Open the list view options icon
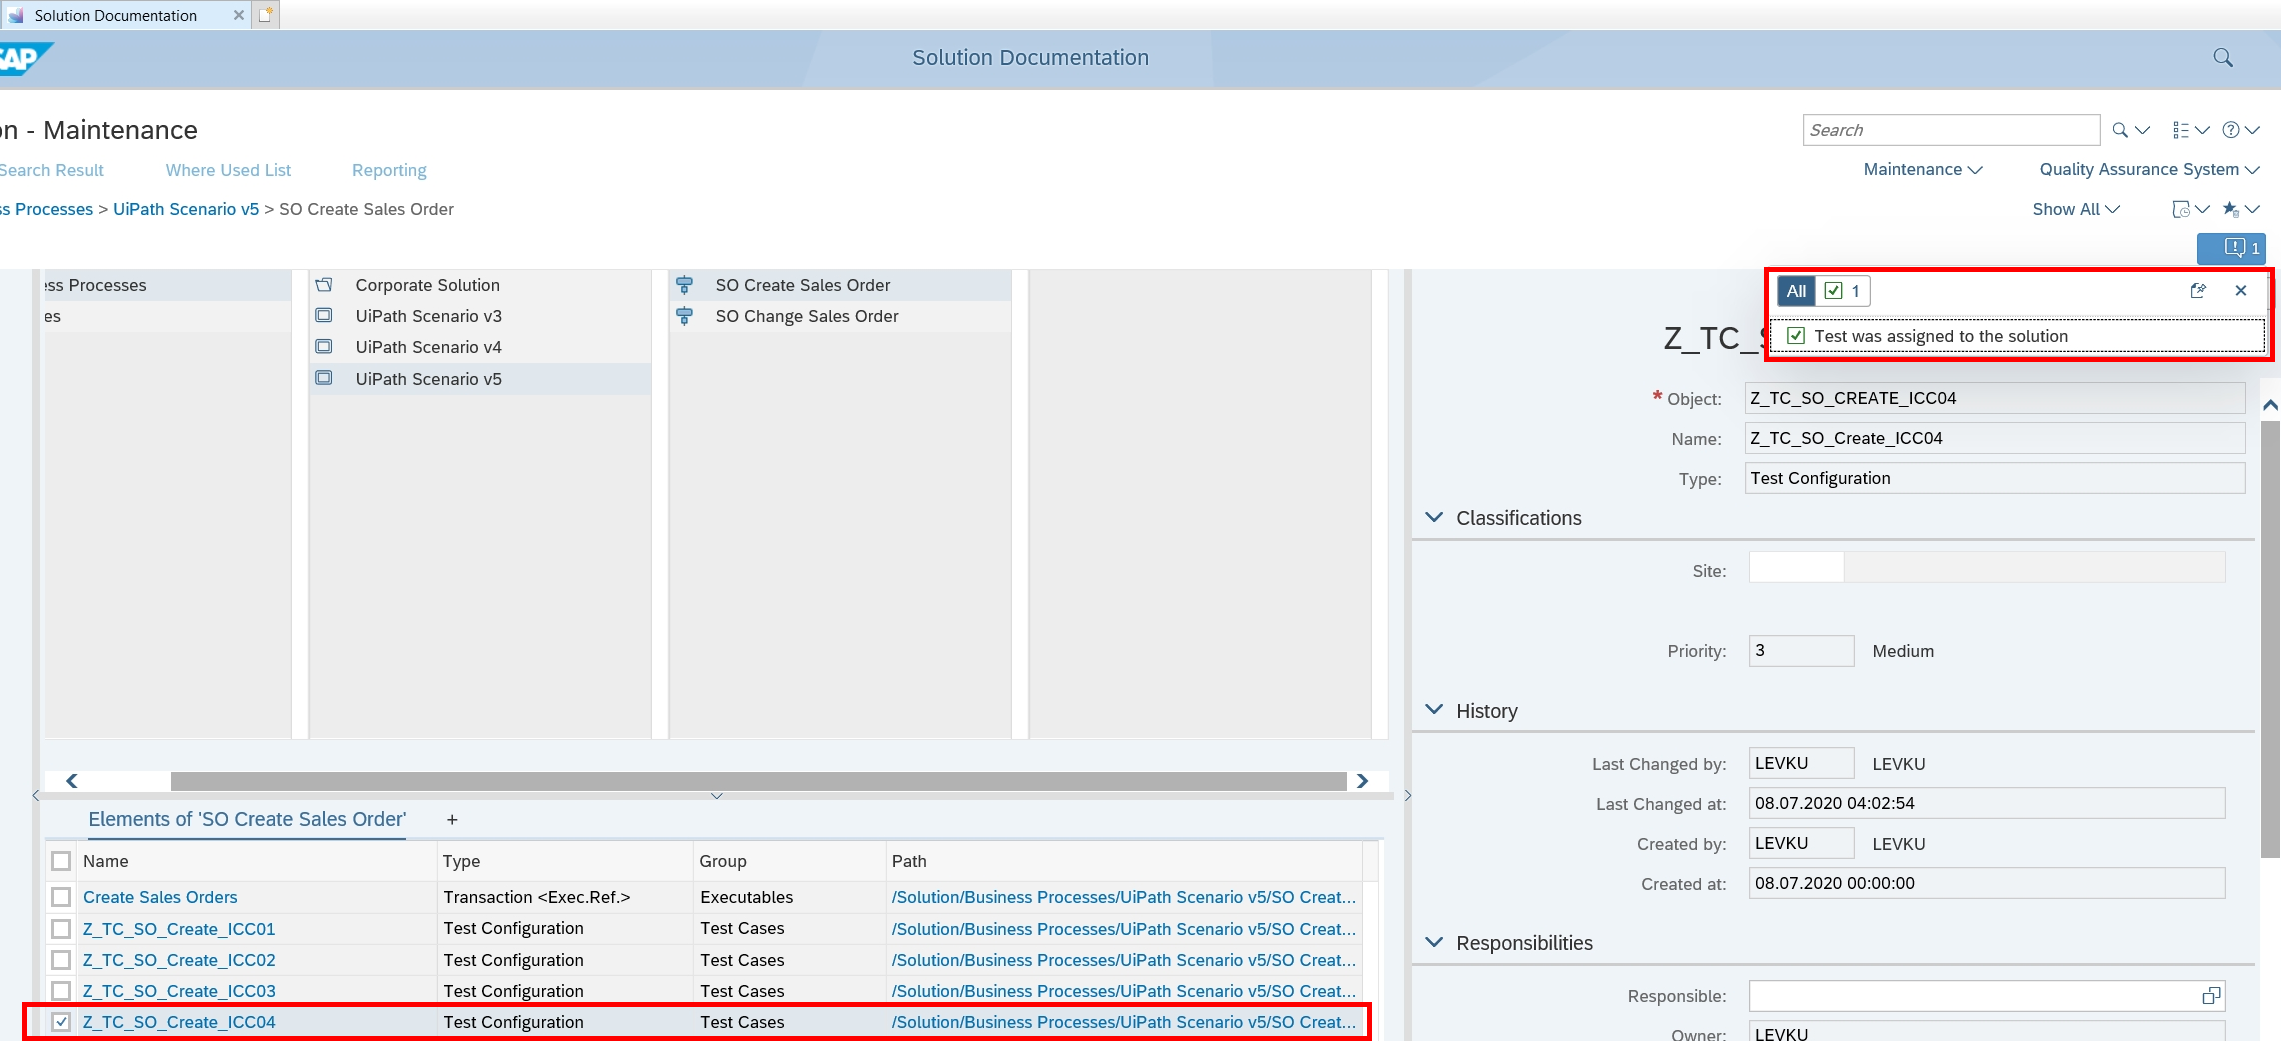 2181,130
